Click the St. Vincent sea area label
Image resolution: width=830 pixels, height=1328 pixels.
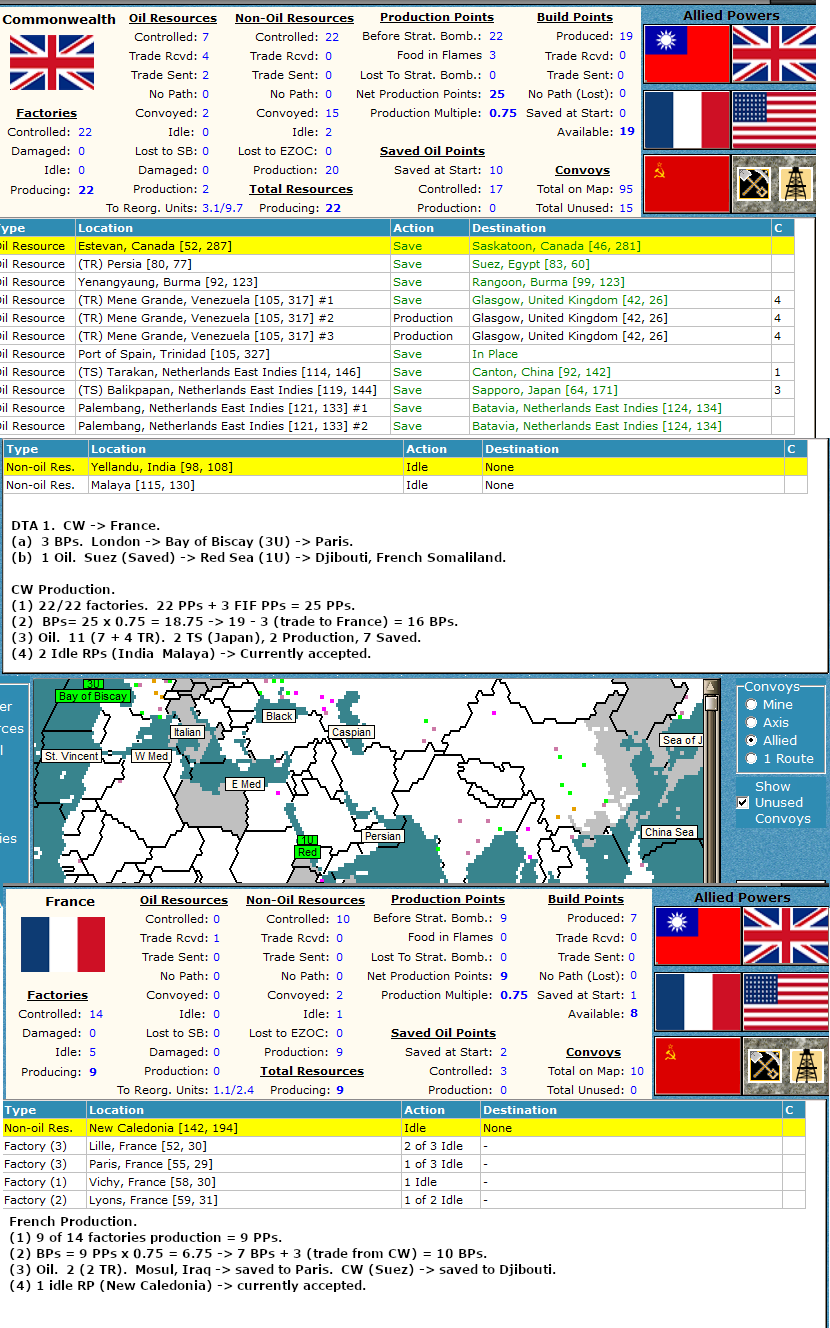71,756
